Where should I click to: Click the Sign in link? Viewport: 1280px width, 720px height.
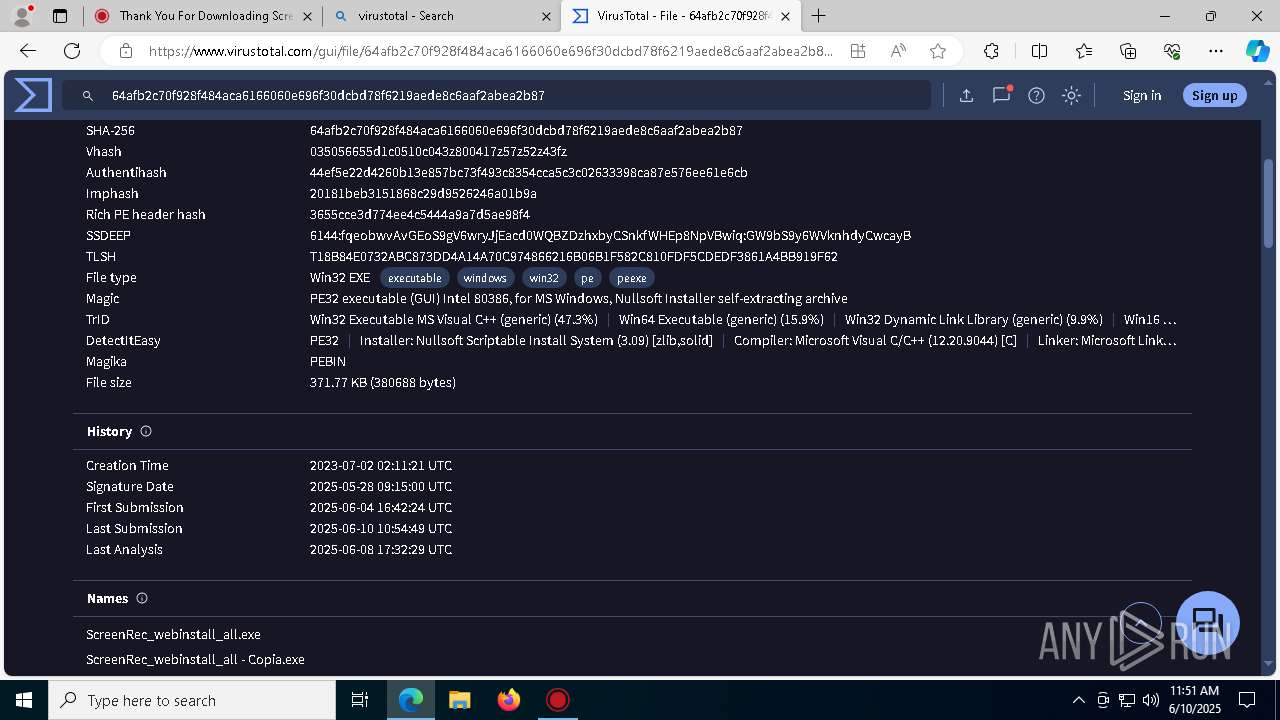click(1142, 95)
